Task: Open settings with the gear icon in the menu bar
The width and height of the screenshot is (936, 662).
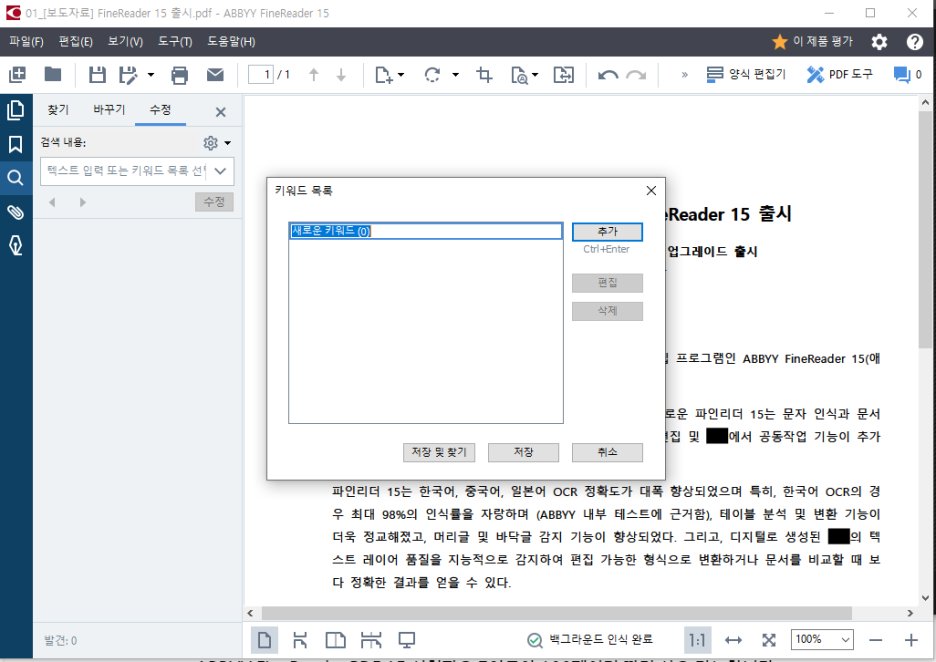Action: pyautogui.click(x=879, y=42)
